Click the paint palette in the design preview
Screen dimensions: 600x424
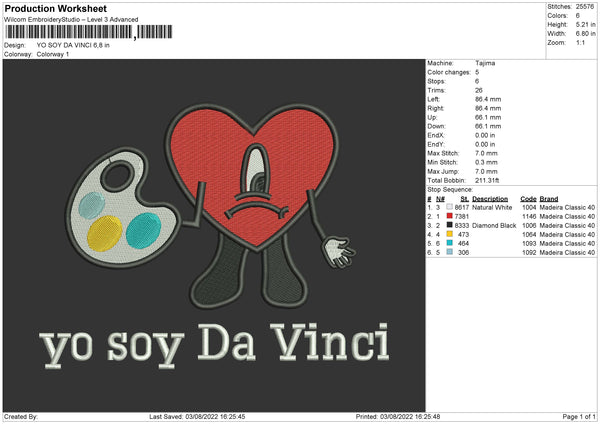pyautogui.click(x=122, y=208)
